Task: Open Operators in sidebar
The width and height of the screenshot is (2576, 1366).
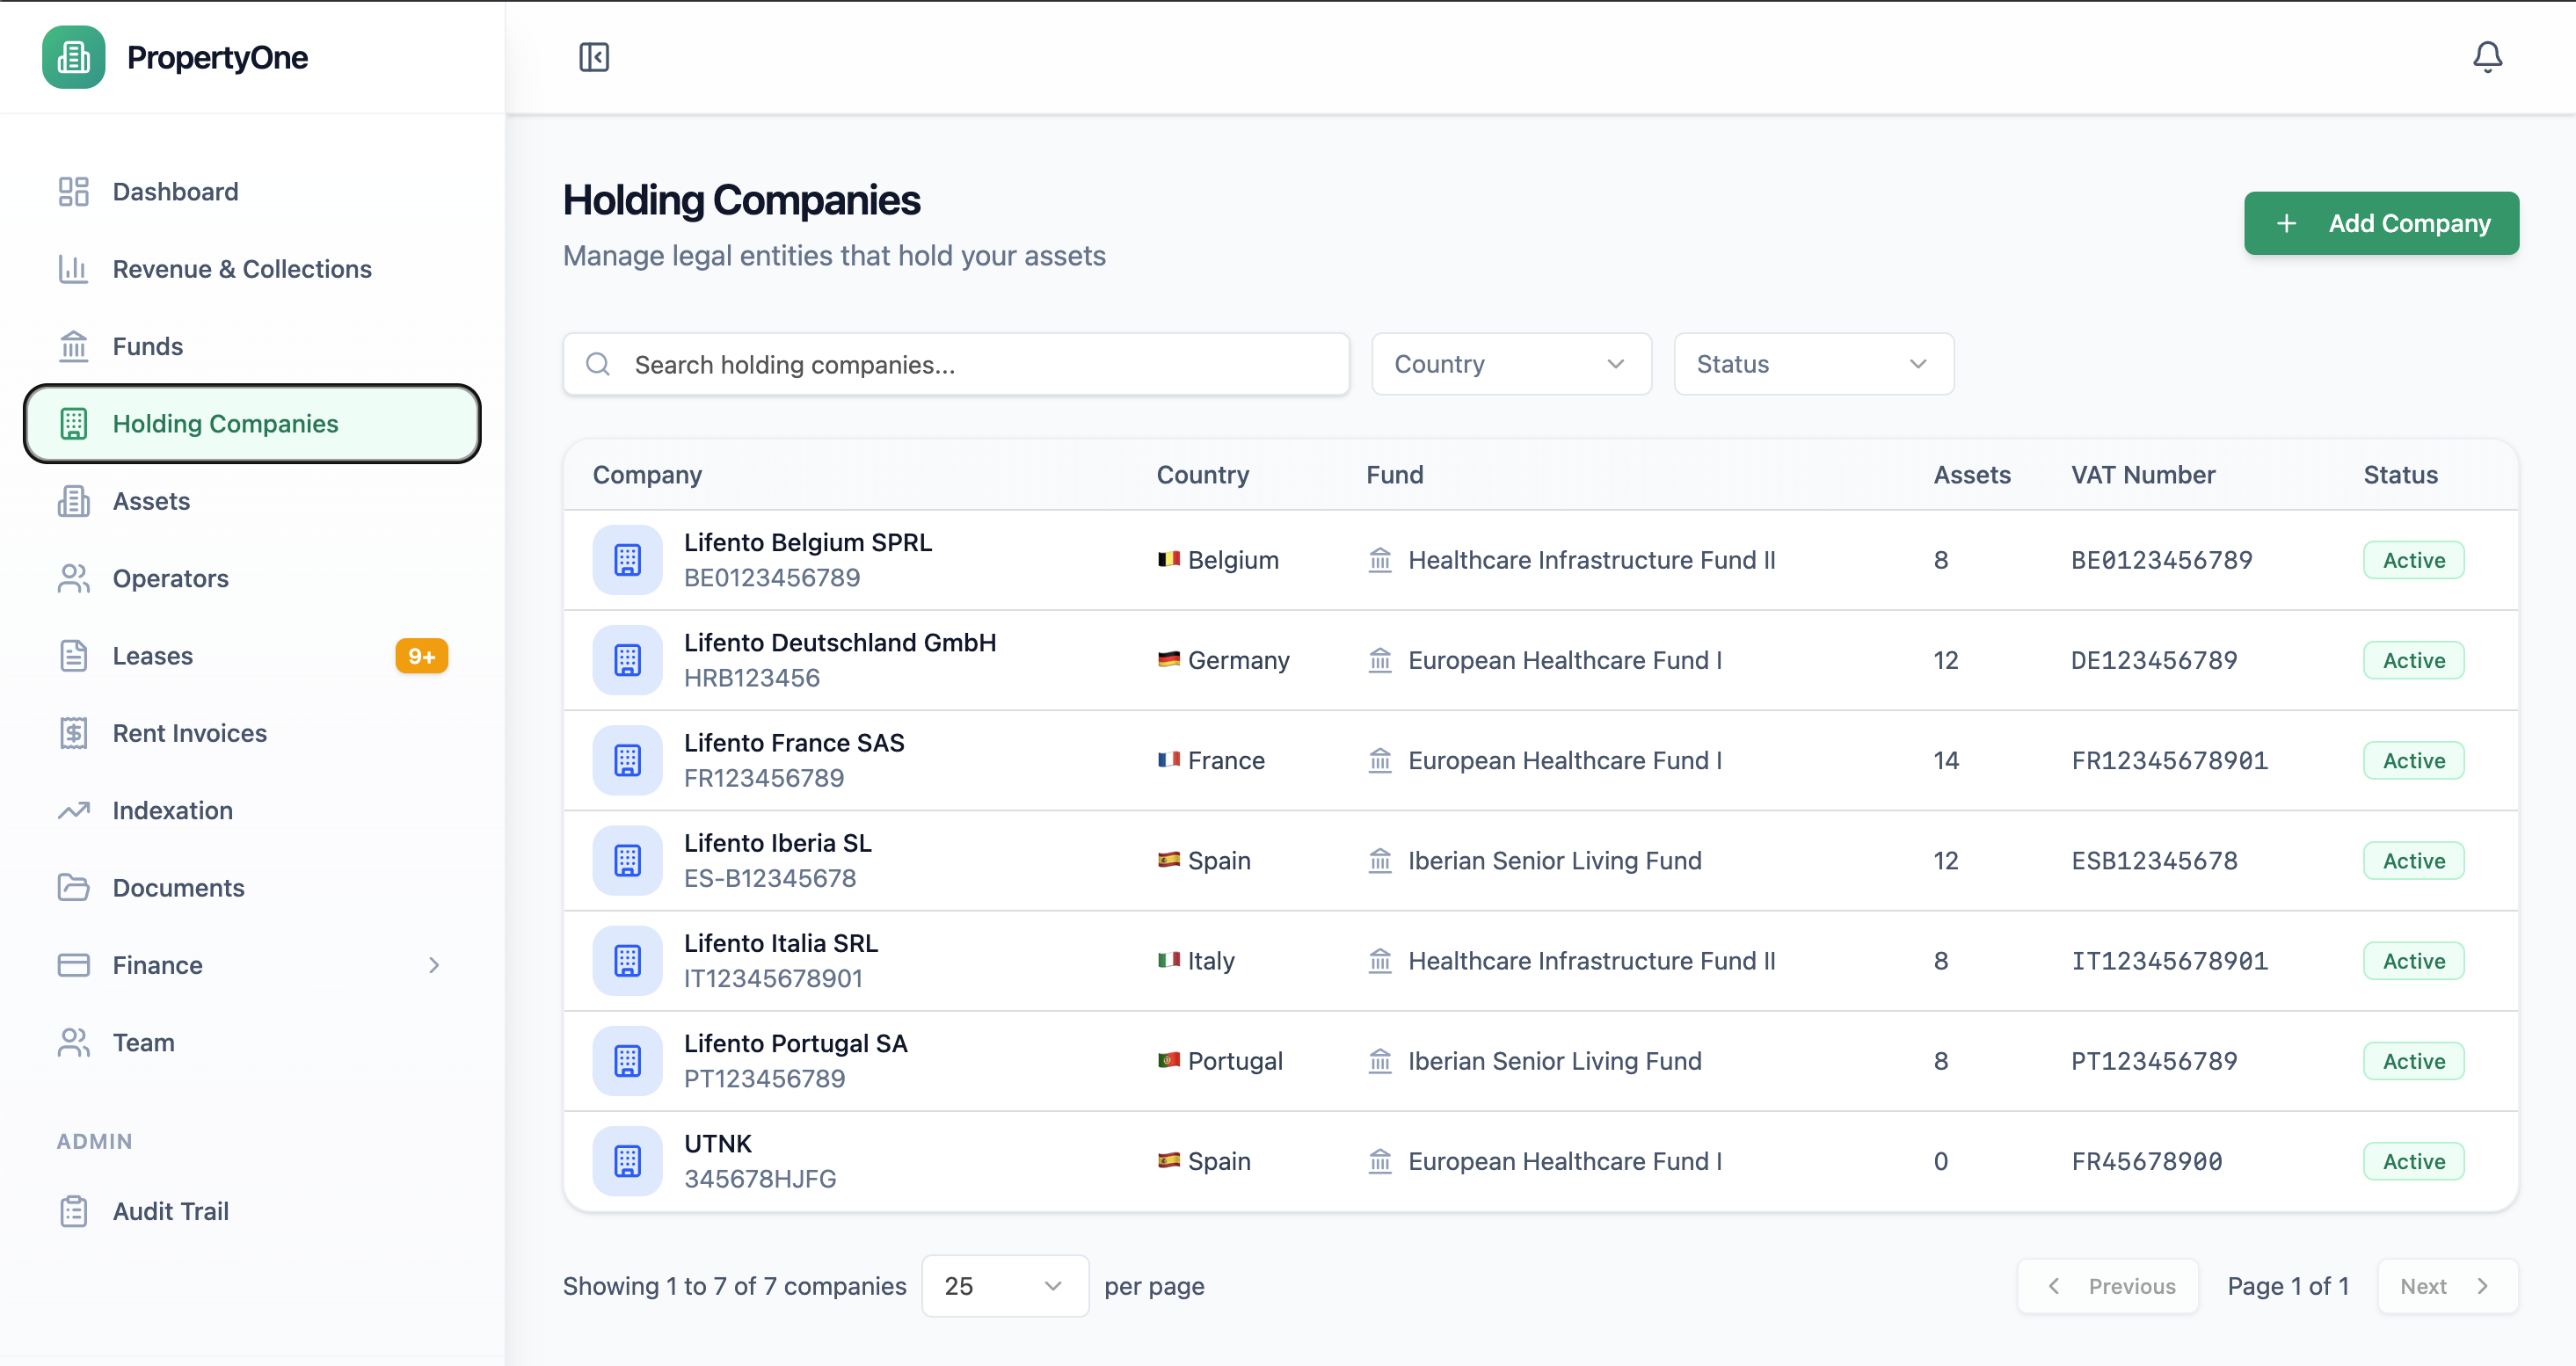Action: 252,578
